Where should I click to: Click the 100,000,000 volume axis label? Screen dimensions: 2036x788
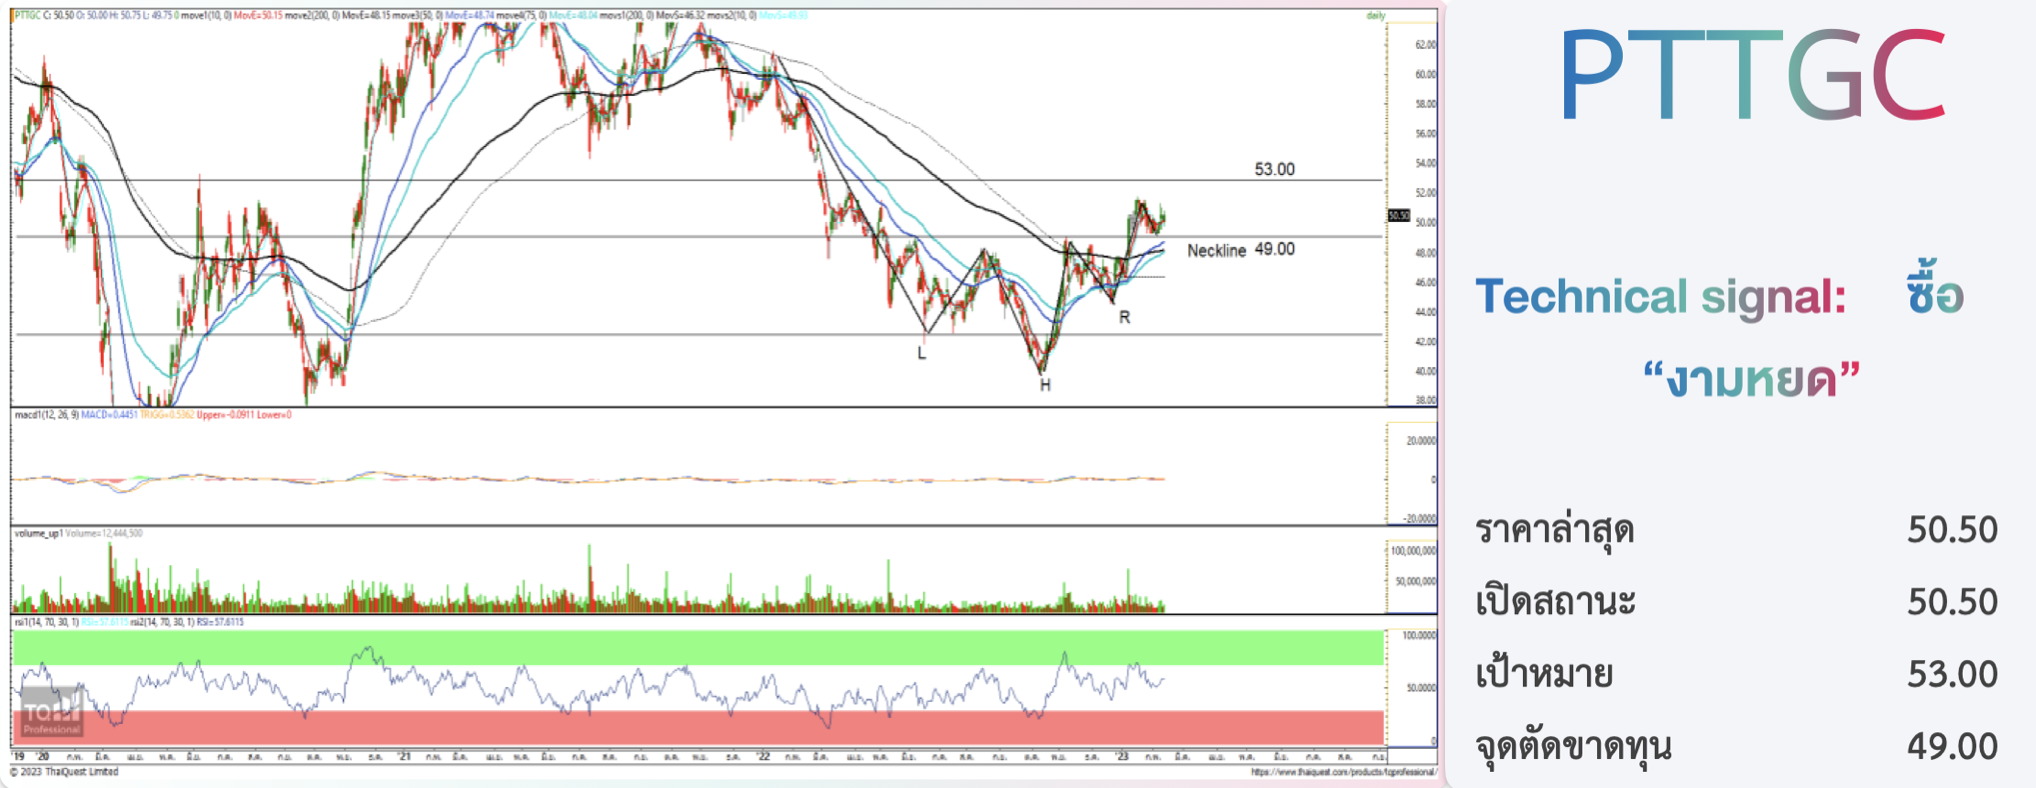(1414, 551)
